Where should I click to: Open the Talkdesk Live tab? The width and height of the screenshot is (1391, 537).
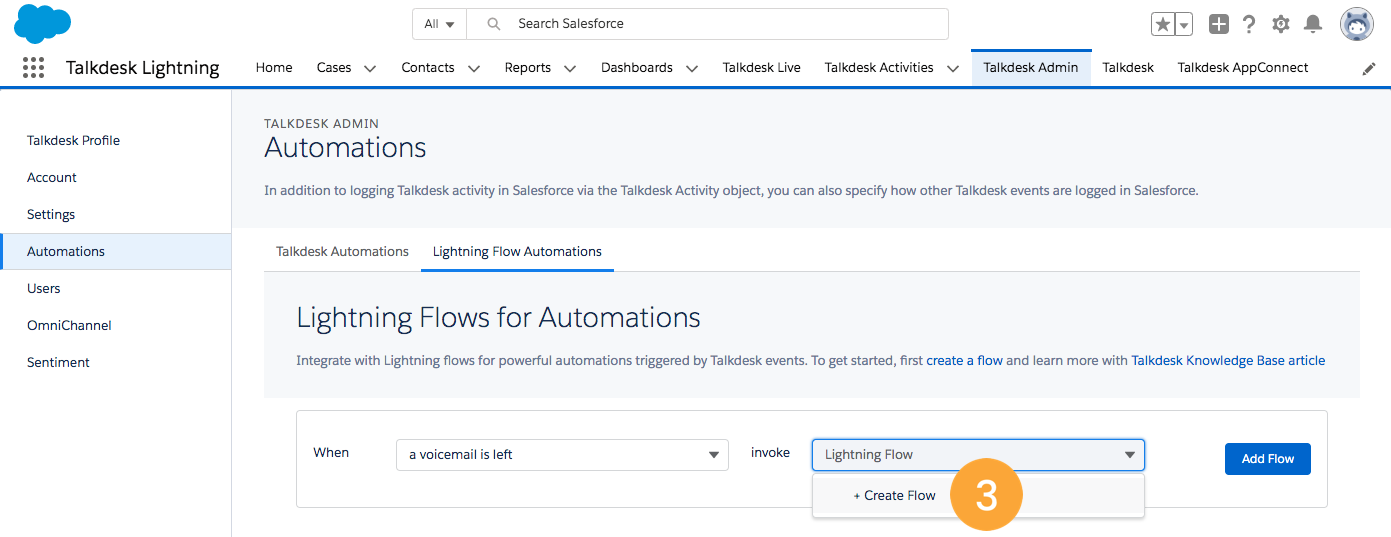point(762,68)
